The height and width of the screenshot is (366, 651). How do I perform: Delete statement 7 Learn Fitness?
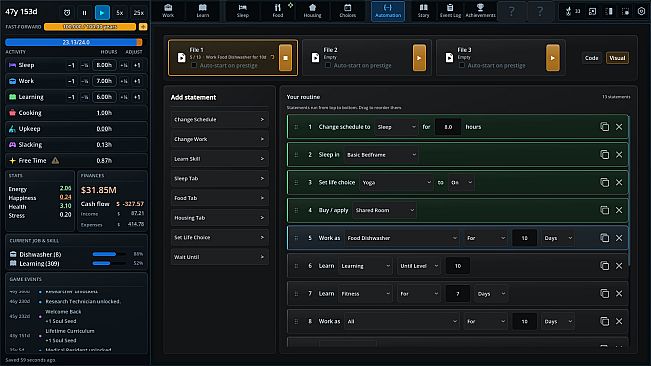pyautogui.click(x=619, y=294)
